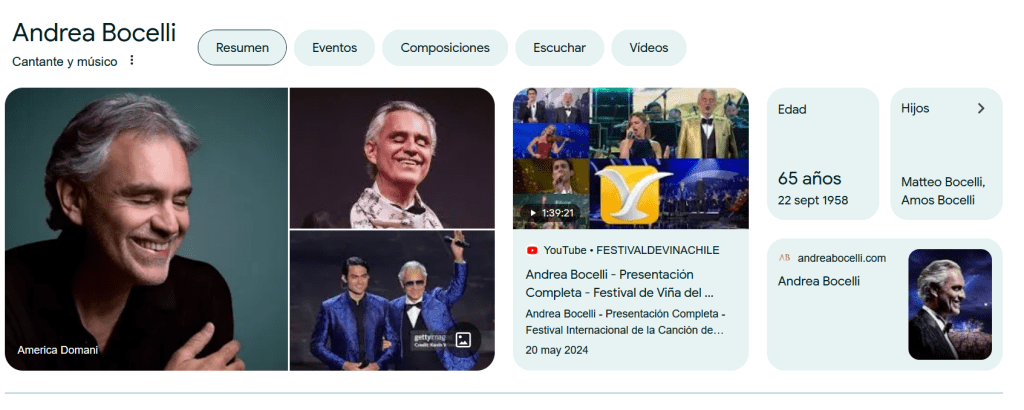Viewport: 1024px width, 410px height.
Task: Open the three-dot options menu beside Cantante y músico
Action: coord(131,60)
